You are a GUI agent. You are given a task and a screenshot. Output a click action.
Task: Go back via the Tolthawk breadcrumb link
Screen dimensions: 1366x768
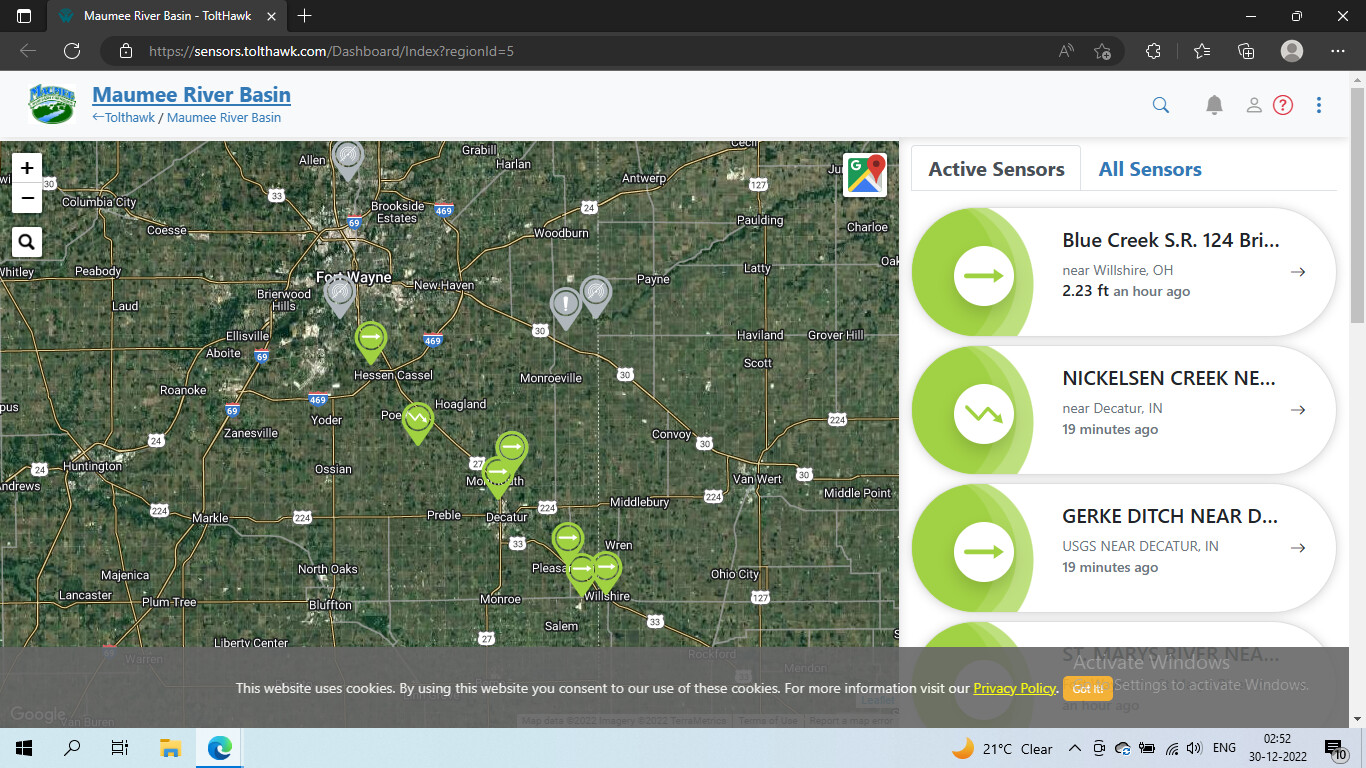tap(124, 118)
